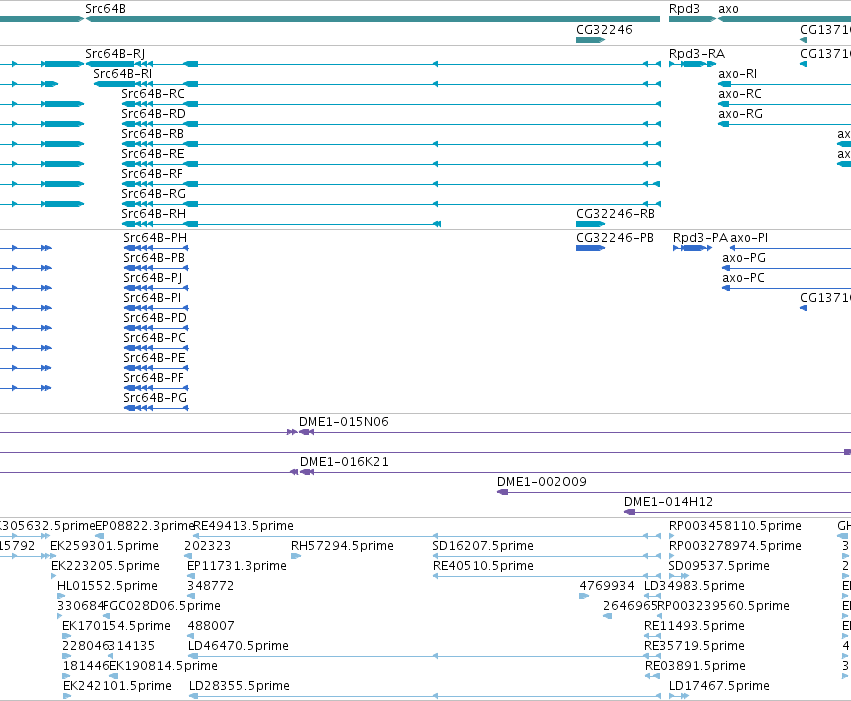851x701 pixels.
Task: Click feature 202323
Action: [188, 556]
